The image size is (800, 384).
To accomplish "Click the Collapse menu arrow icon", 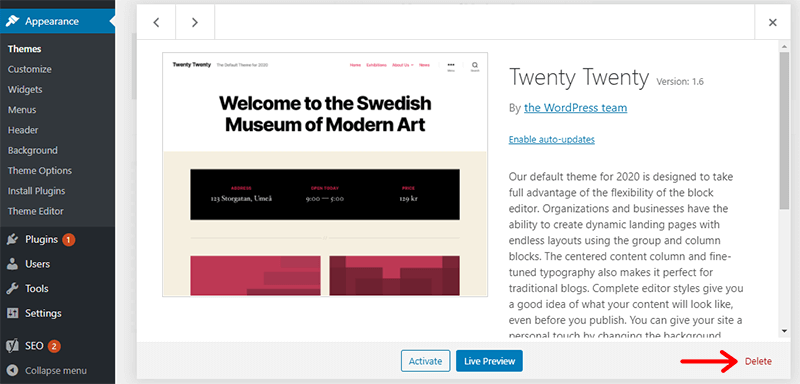I will 13,371.
